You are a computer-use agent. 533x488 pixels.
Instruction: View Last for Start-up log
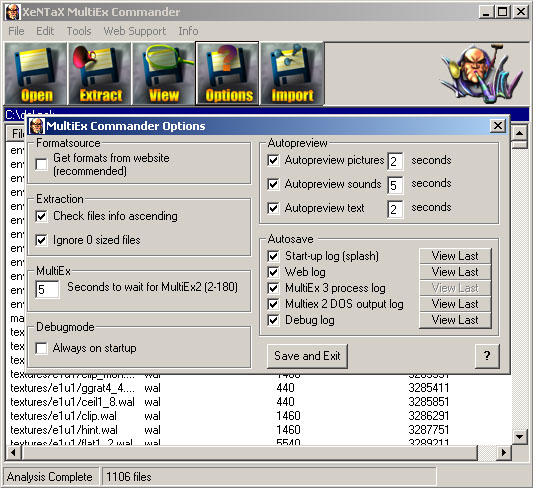click(x=455, y=256)
